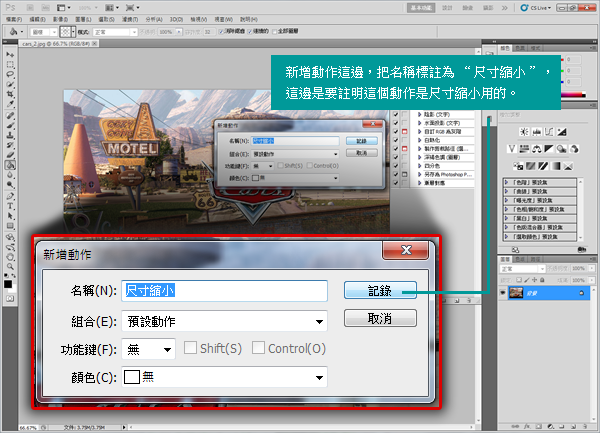Screen dimensions: 600x433
Task: Check Control(O) in the enlarged New Action dialog
Action: (x=258, y=348)
